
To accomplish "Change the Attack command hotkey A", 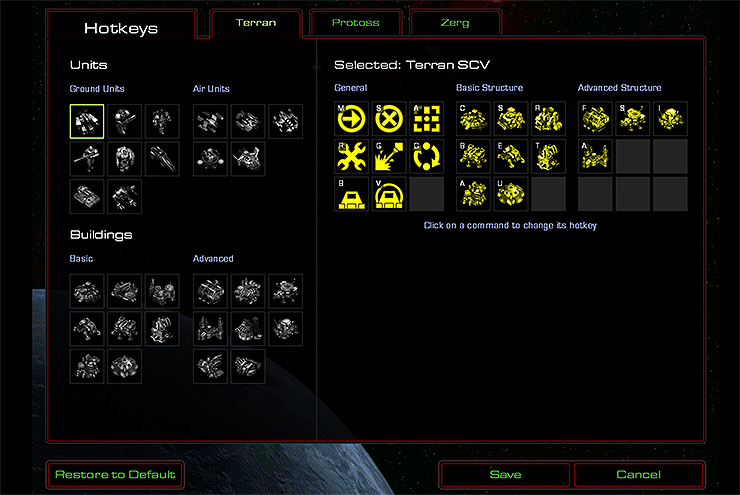I will (427, 118).
